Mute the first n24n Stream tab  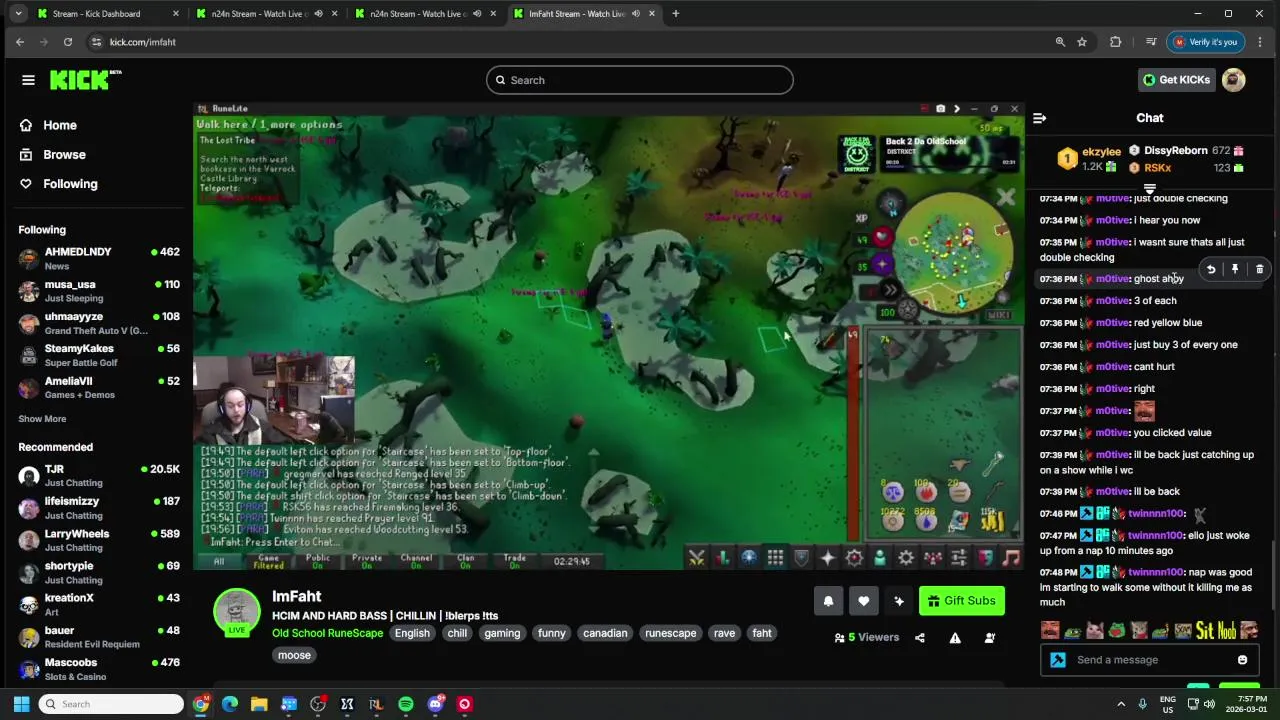pos(318,14)
